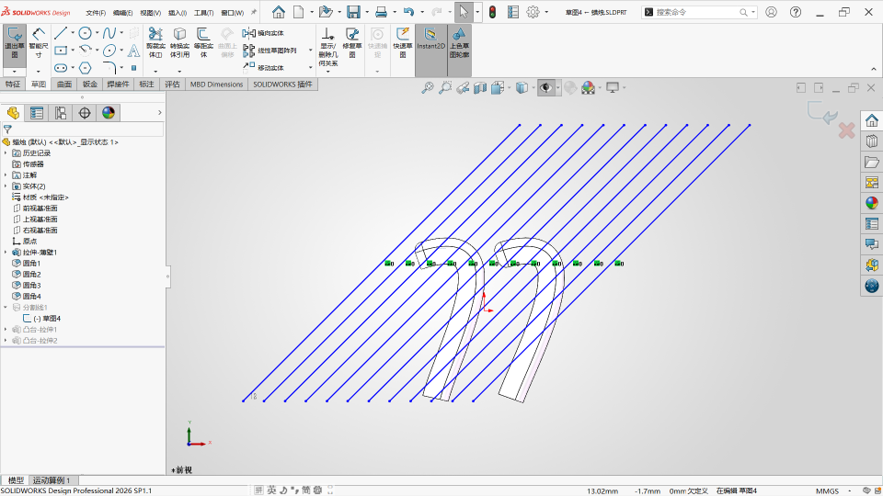This screenshot has width=883, height=496.
Task: Click the Options gear icon
Action: tap(533, 12)
